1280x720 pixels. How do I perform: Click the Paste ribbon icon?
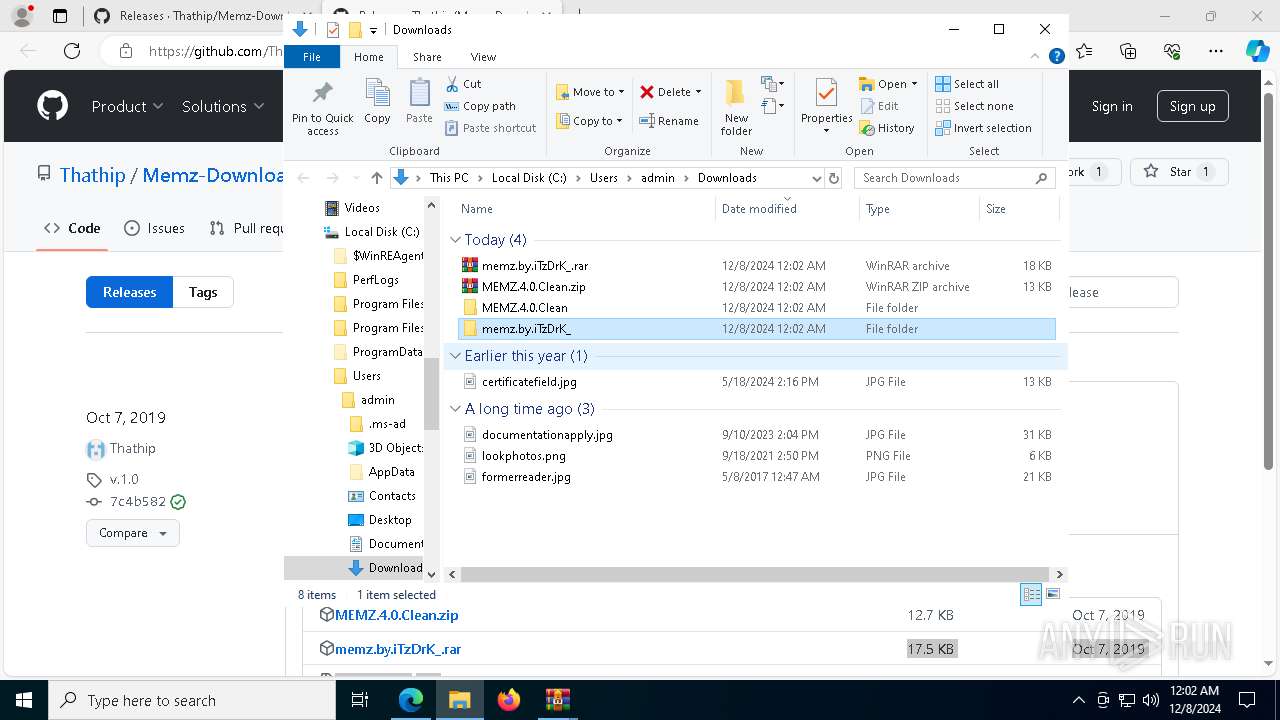click(x=419, y=102)
